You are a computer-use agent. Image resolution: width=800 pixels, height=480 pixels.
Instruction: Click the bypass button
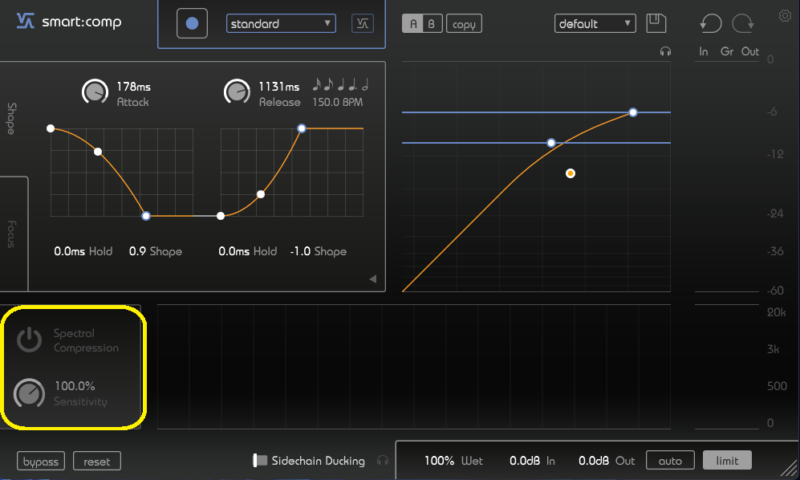click(41, 461)
